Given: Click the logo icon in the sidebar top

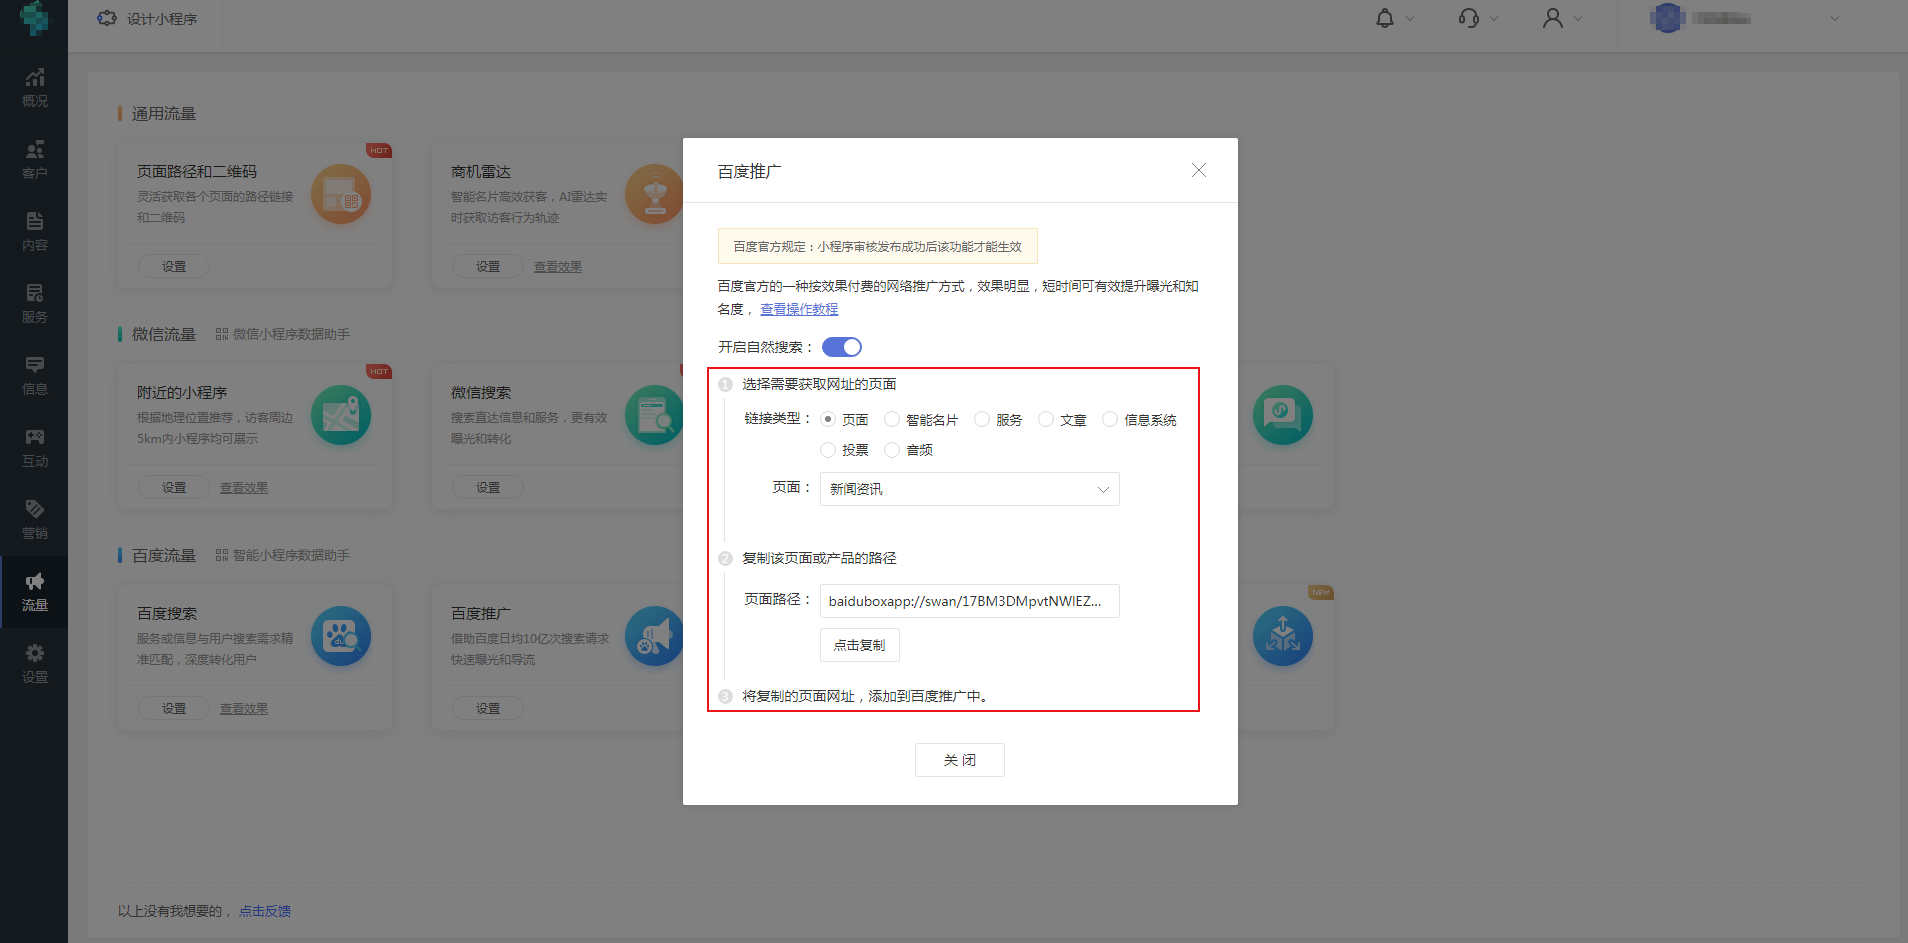Looking at the screenshot, I should [34, 17].
